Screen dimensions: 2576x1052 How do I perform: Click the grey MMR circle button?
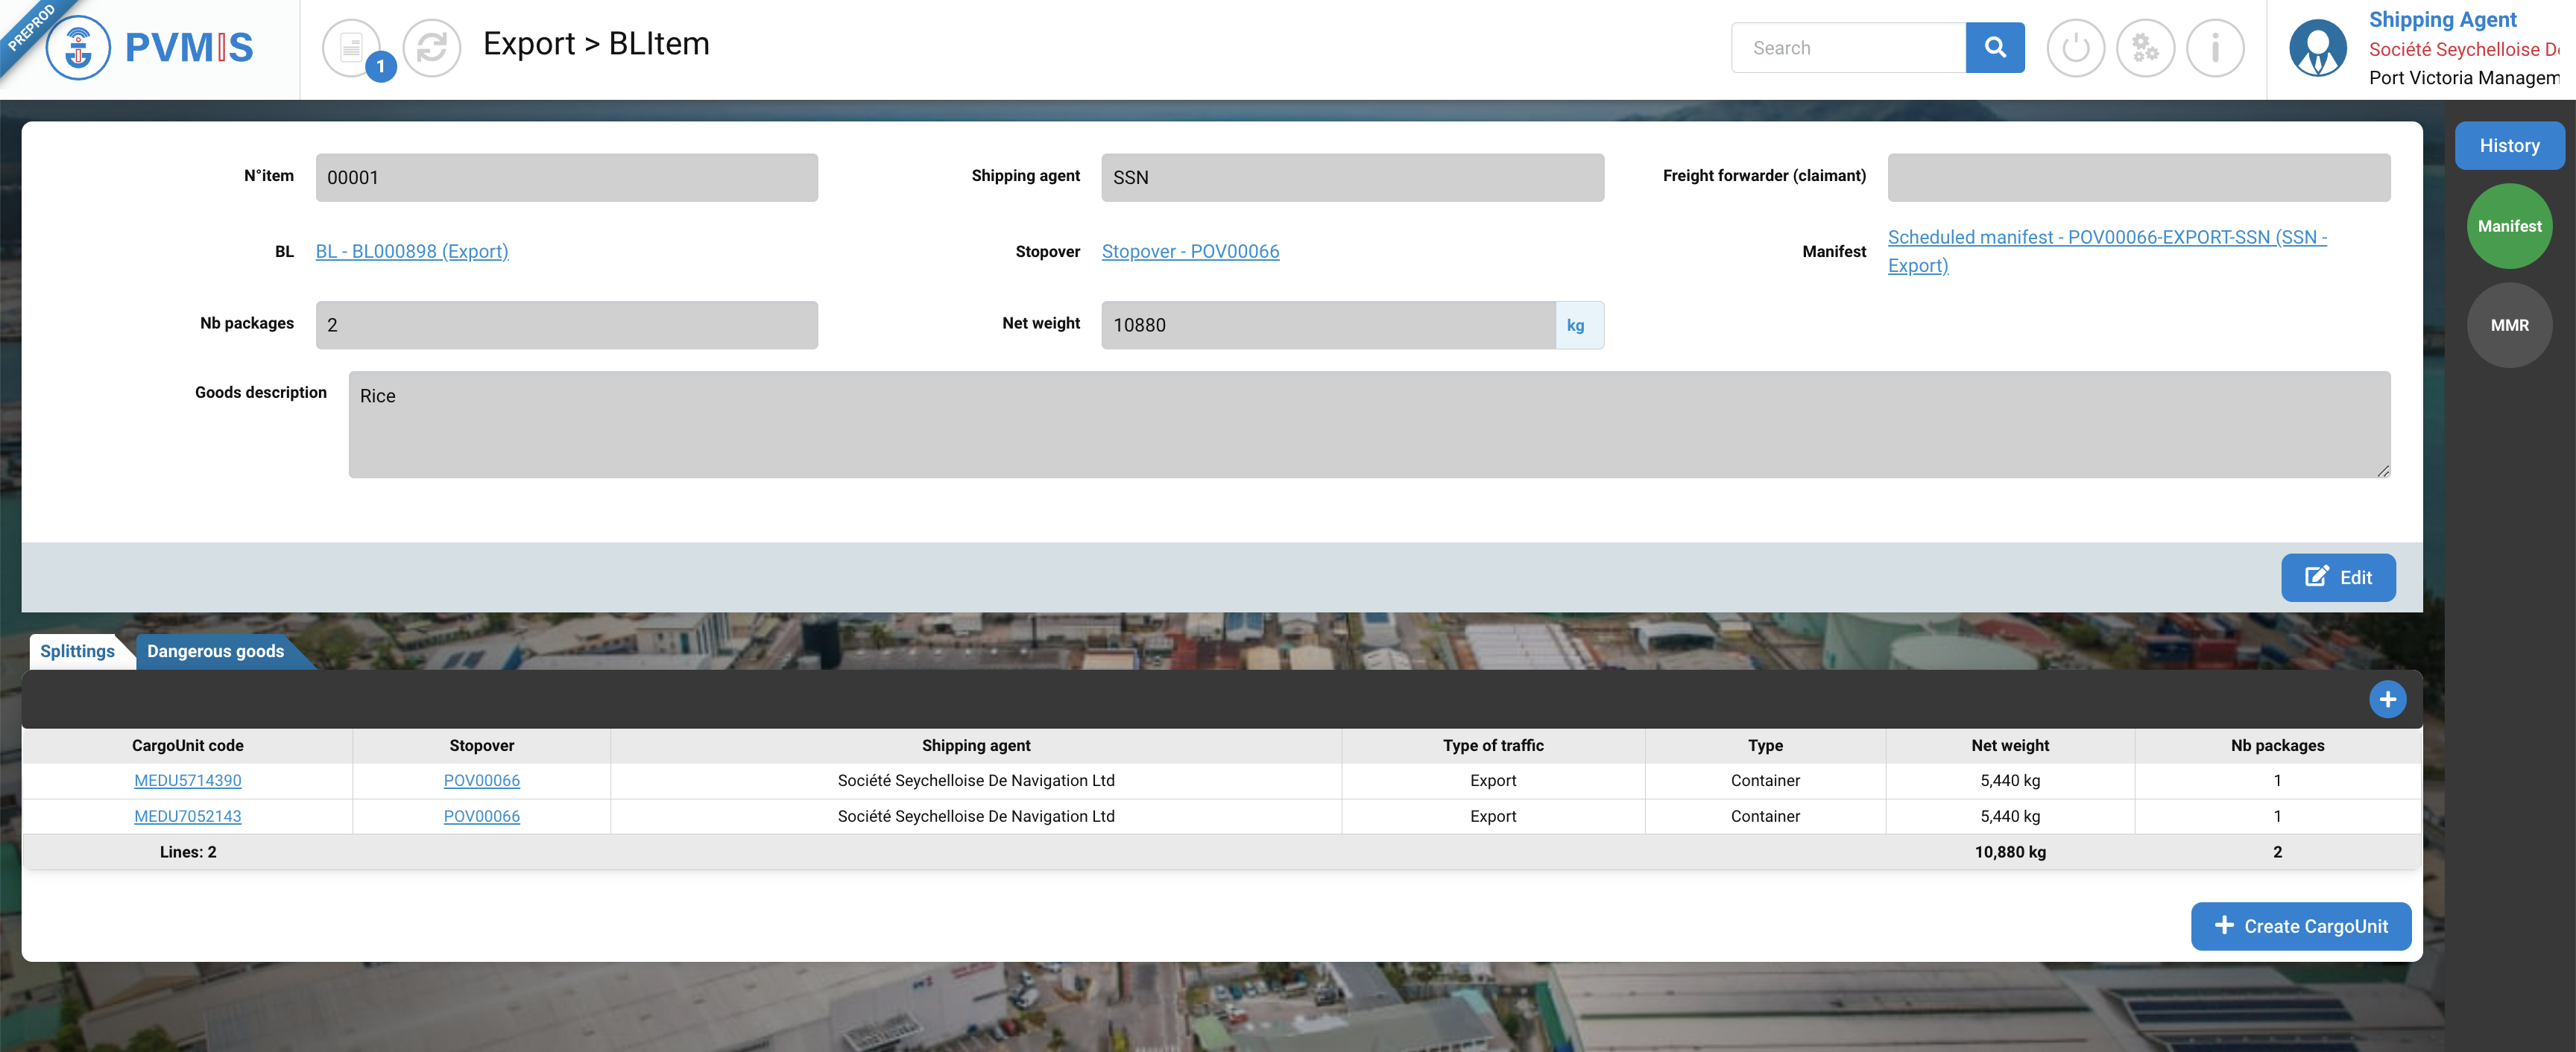(2508, 325)
